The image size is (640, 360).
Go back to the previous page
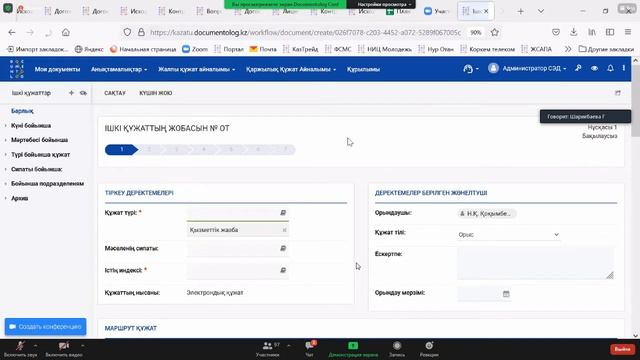pyautogui.click(x=12, y=32)
